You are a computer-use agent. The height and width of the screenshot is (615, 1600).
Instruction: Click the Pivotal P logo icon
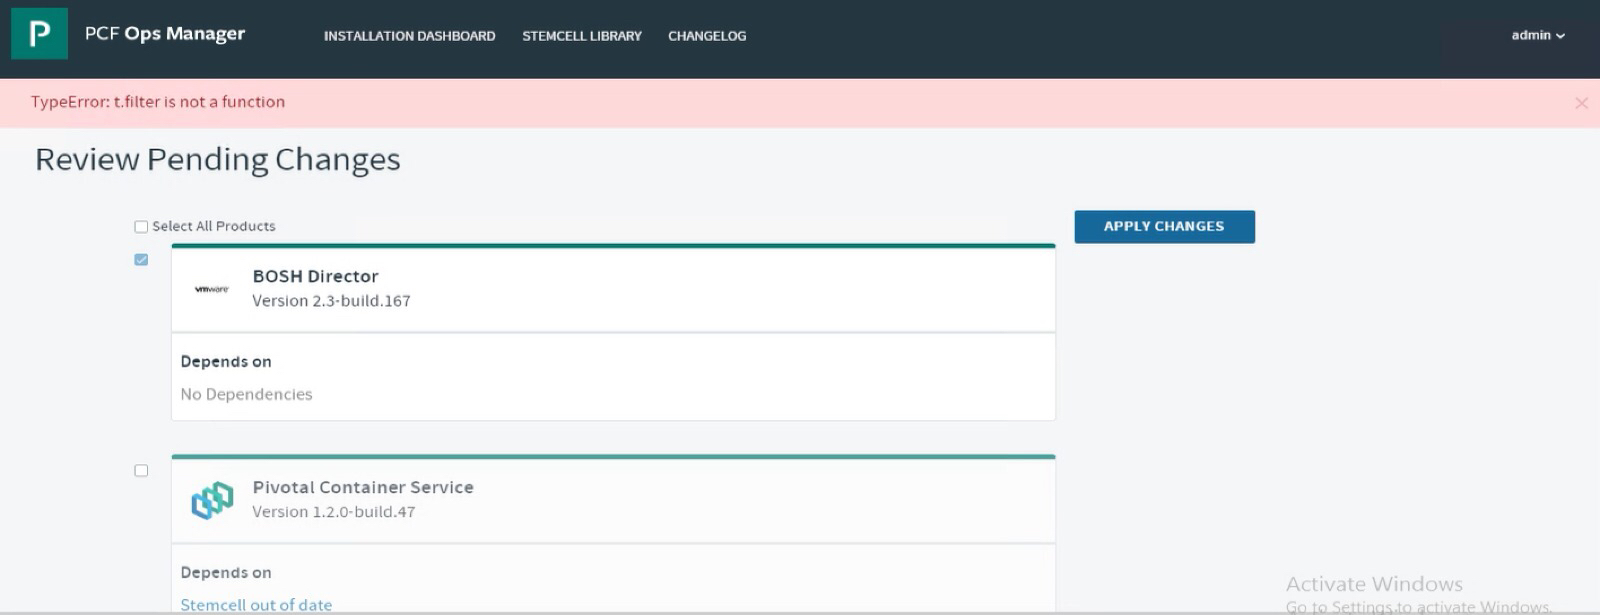click(39, 34)
